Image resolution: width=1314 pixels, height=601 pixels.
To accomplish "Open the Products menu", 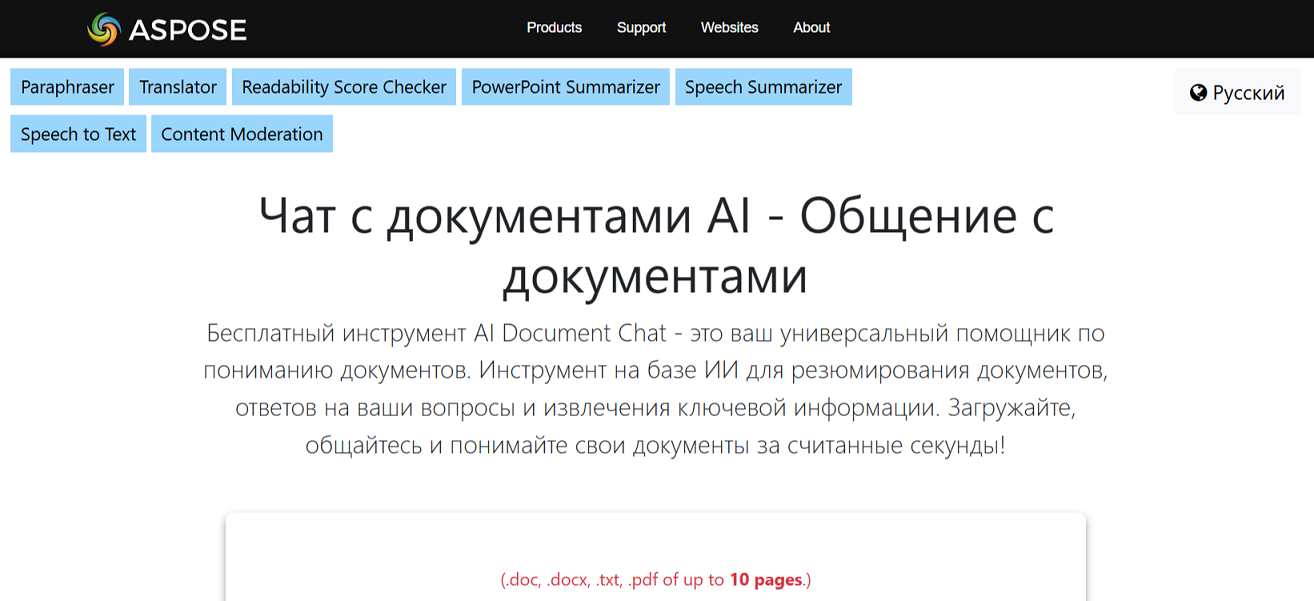I will (554, 28).
